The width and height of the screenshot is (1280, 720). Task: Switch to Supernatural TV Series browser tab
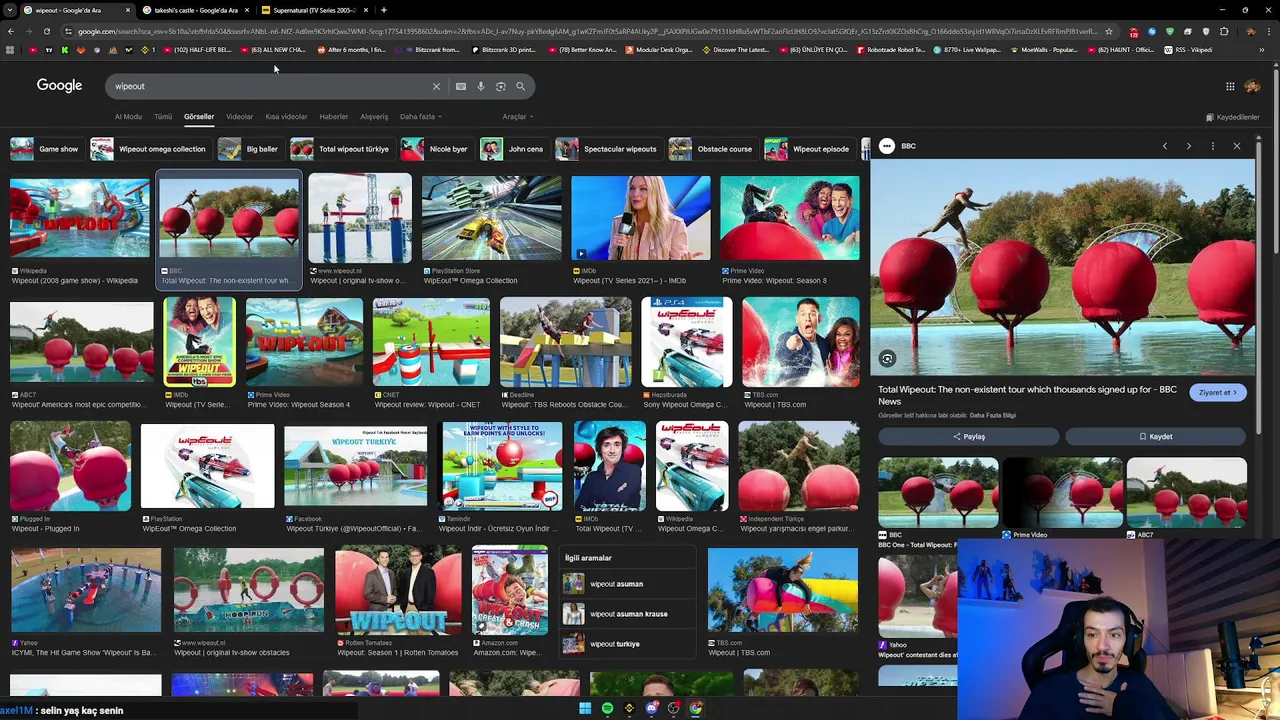tap(314, 10)
